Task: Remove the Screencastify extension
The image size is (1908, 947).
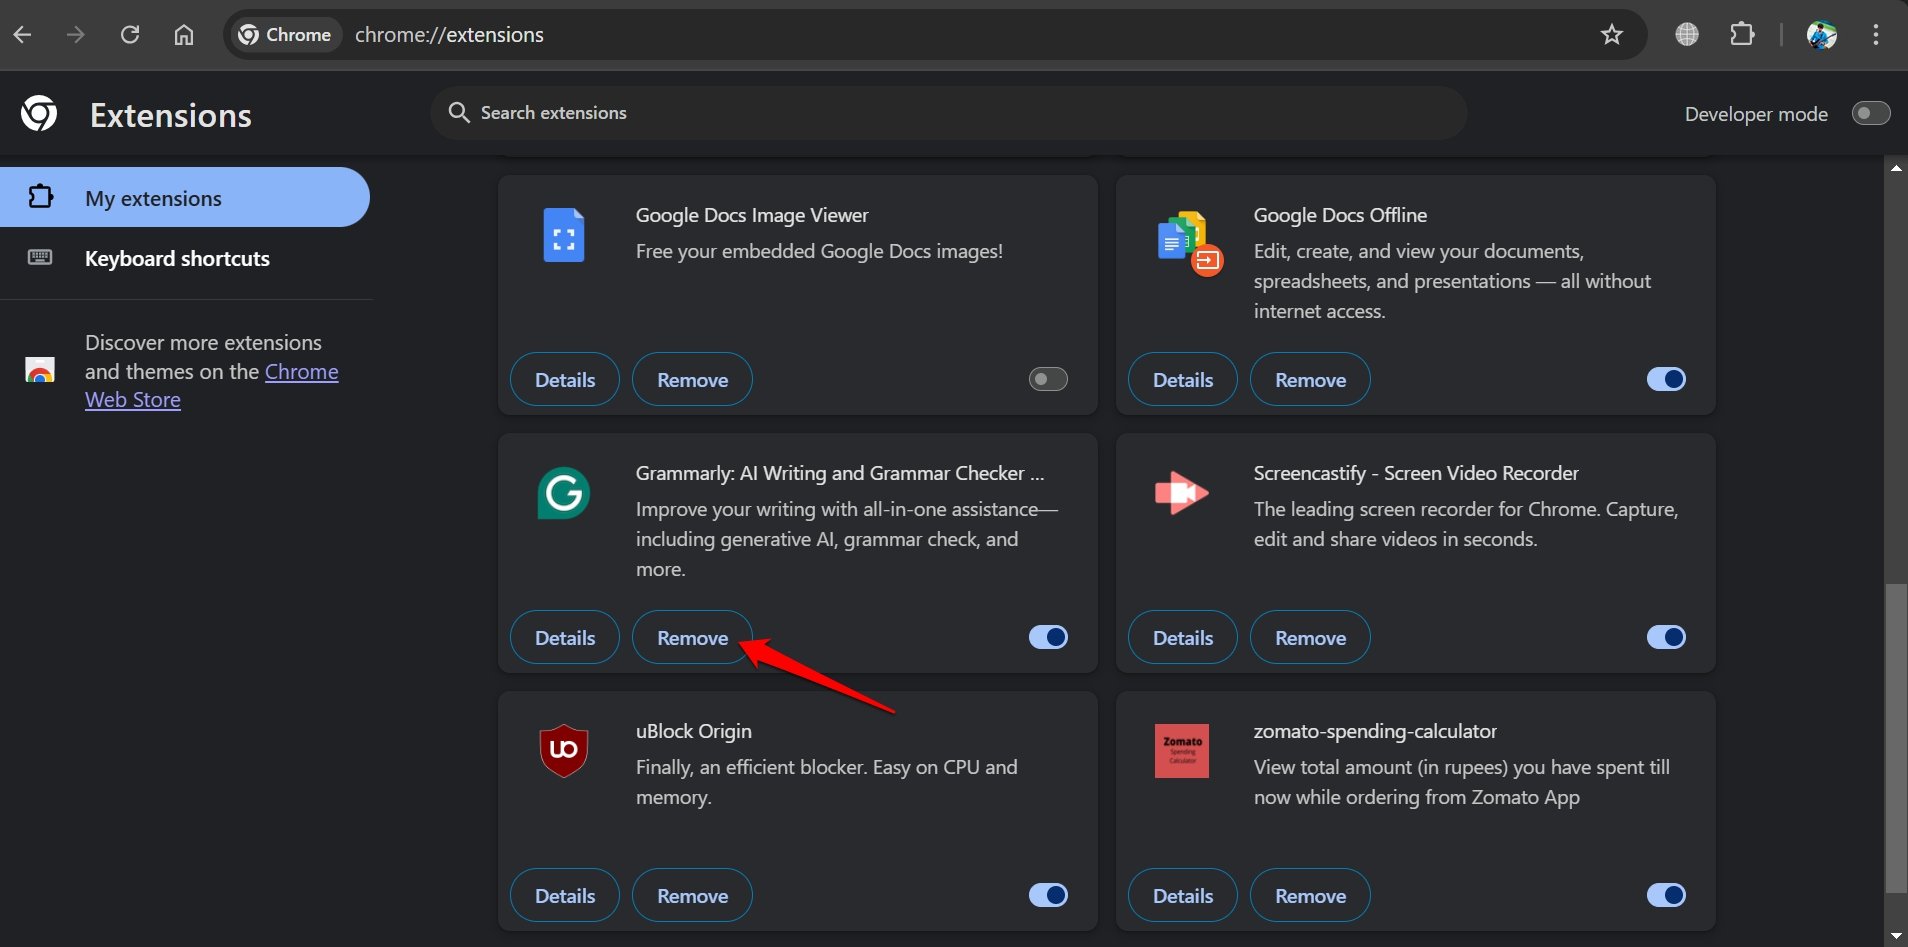Action: click(x=1310, y=637)
